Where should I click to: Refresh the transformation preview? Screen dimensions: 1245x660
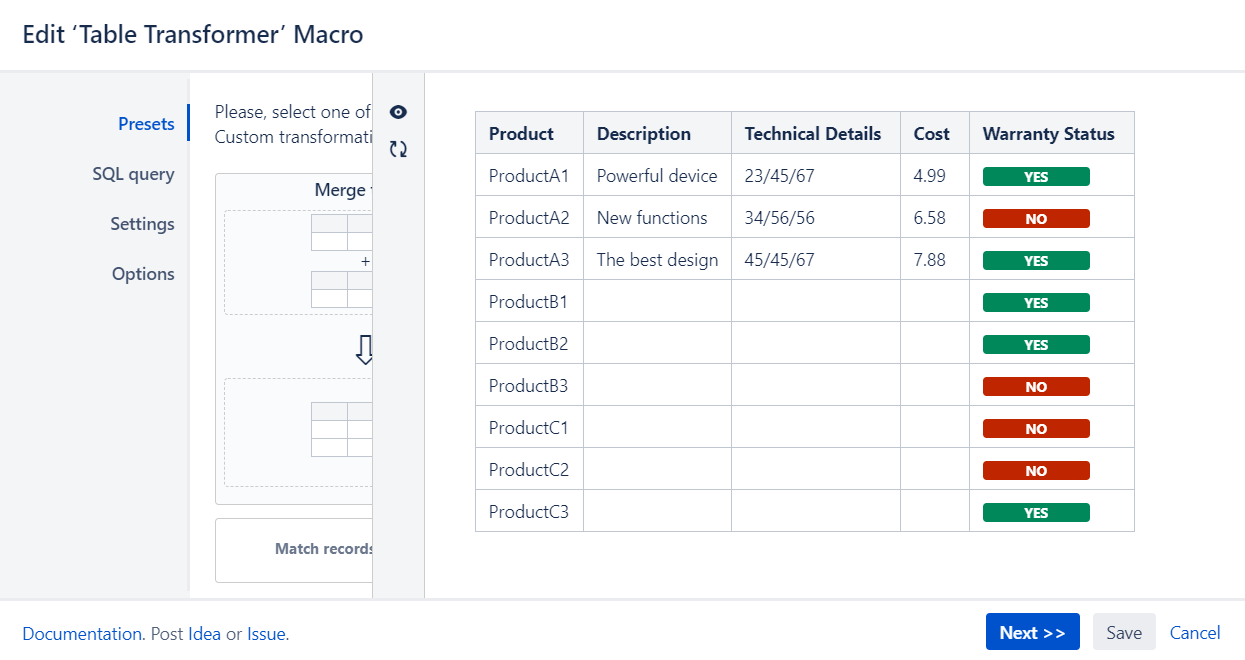398,148
